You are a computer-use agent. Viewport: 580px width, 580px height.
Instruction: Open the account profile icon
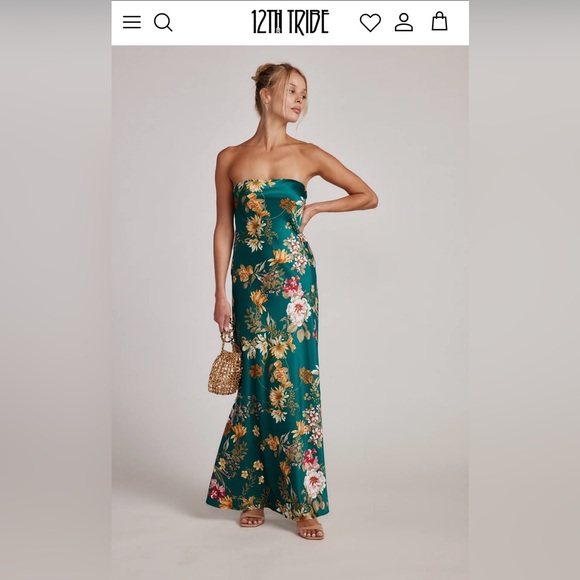click(404, 22)
